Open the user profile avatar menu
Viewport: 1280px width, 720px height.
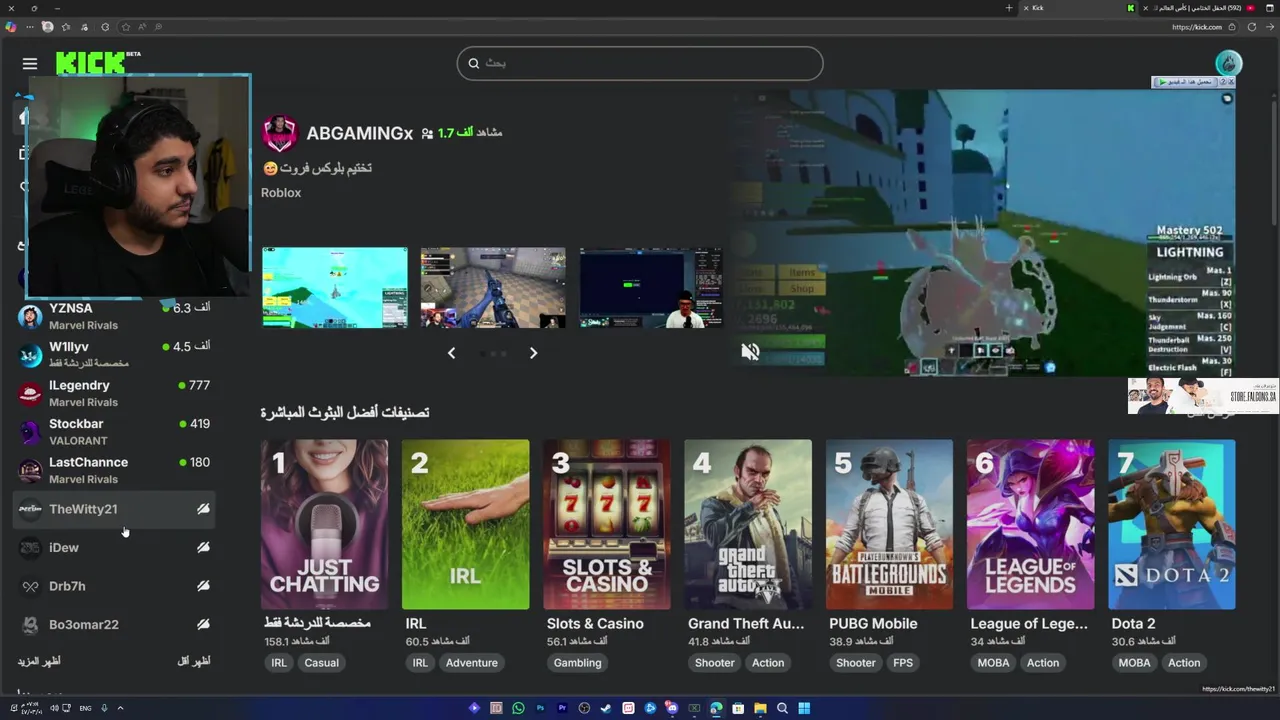(1228, 63)
